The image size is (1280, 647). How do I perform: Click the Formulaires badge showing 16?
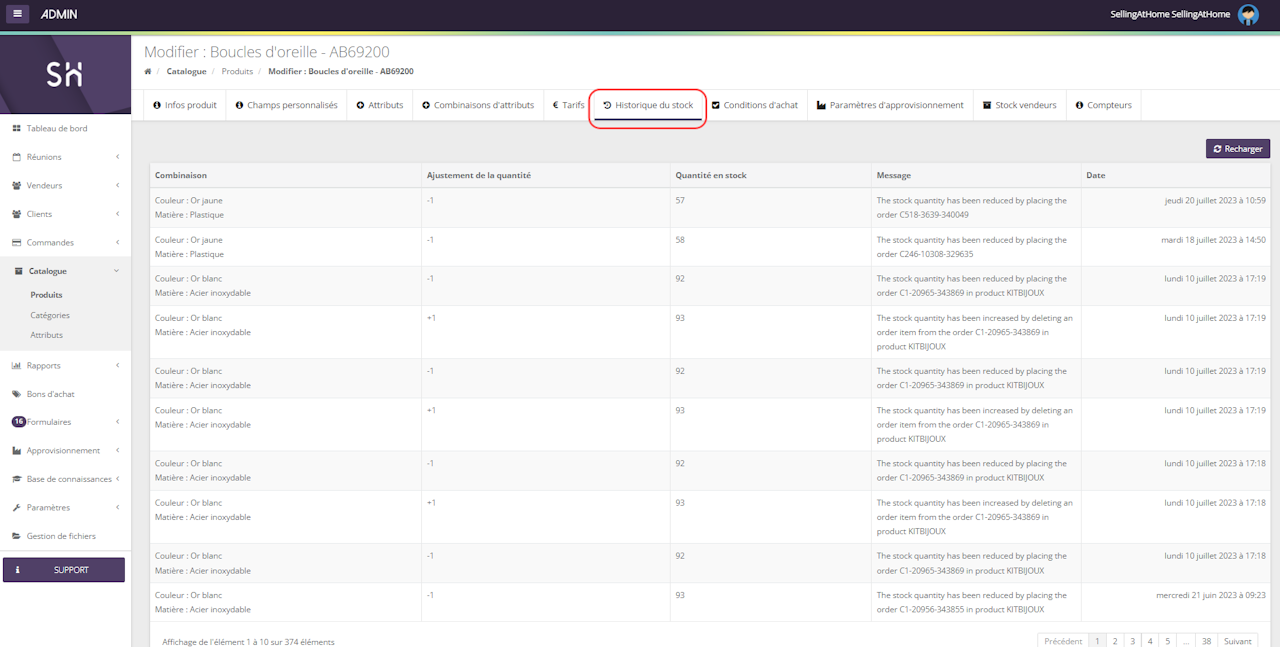(x=18, y=422)
